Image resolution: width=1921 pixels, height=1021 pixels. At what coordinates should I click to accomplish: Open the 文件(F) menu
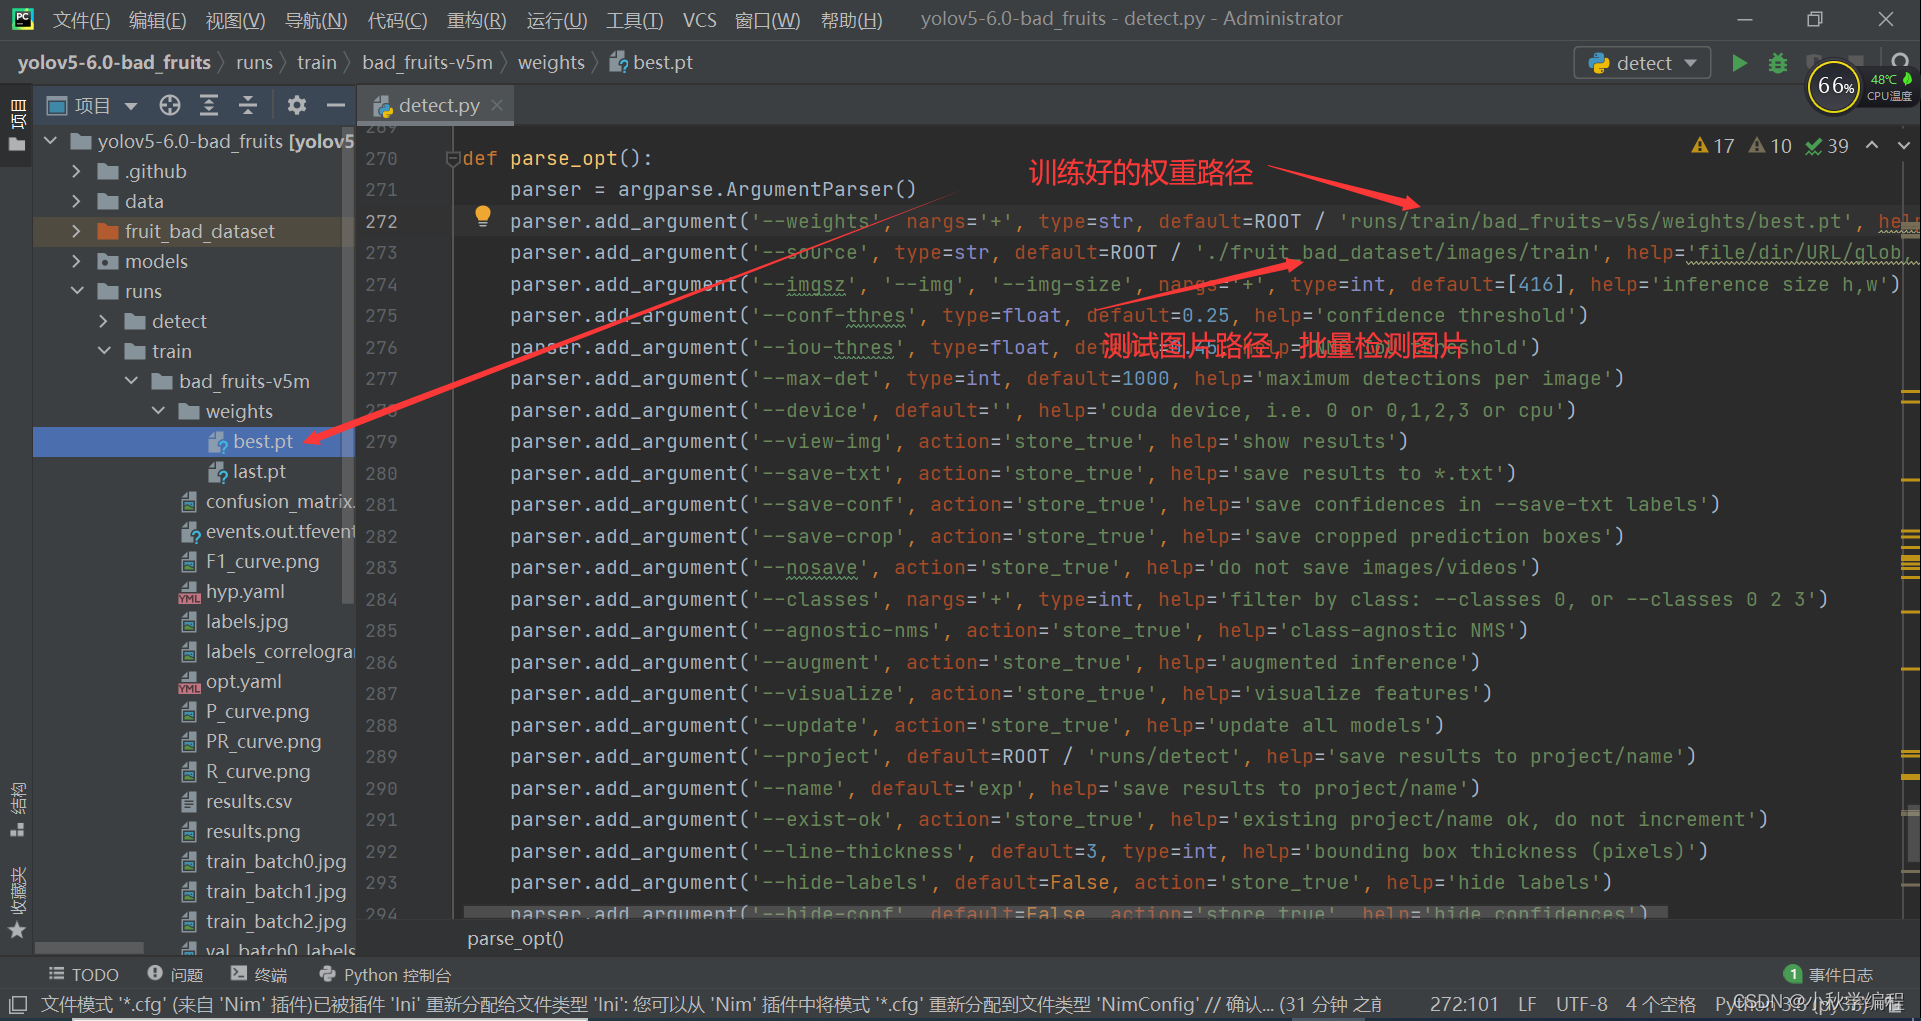click(81, 20)
